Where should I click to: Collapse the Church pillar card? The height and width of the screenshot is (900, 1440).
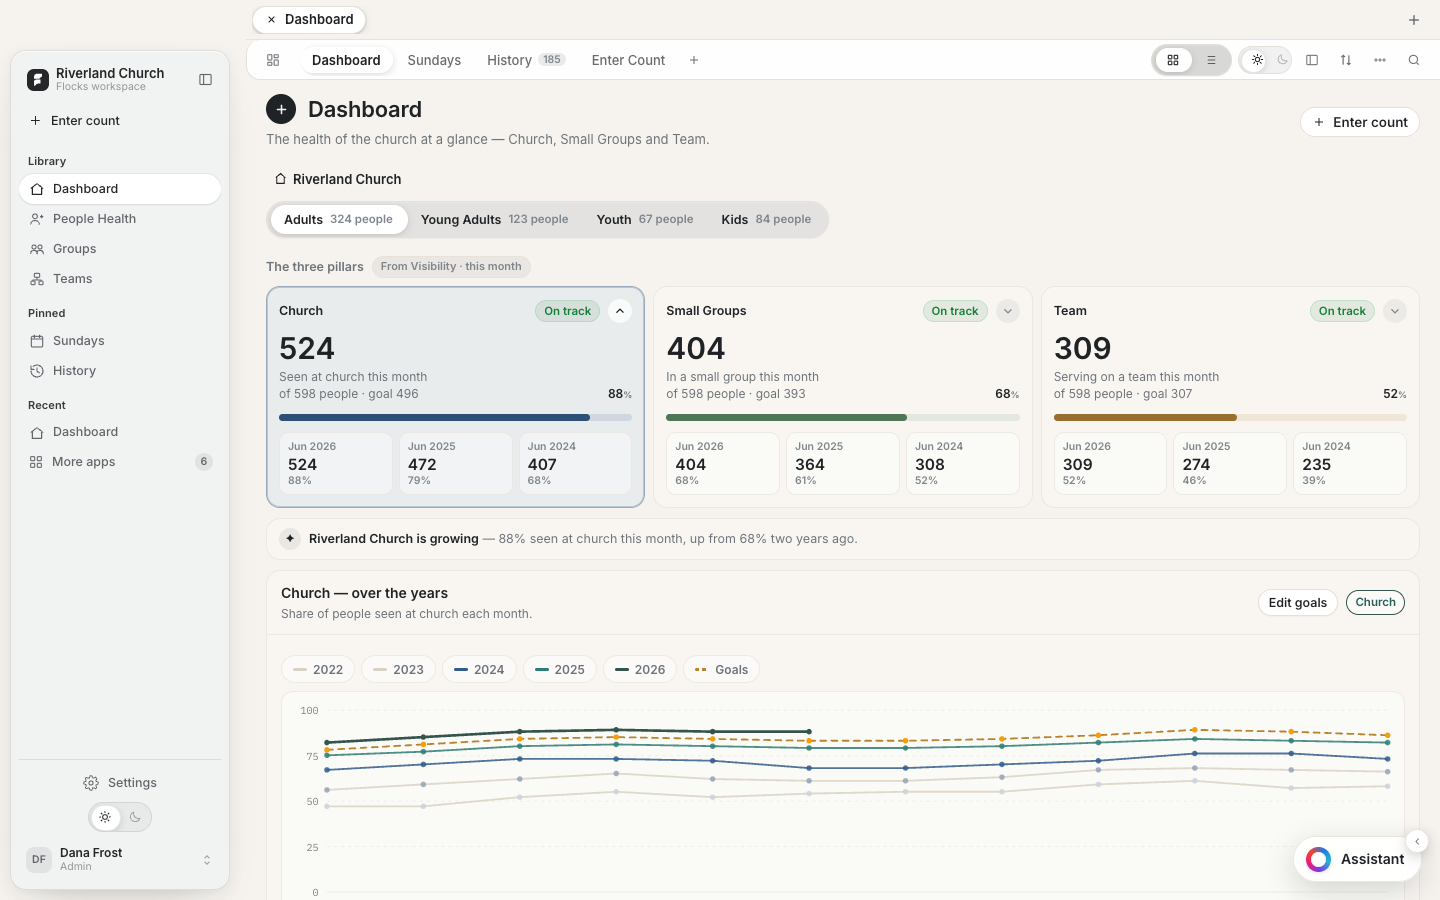pyautogui.click(x=620, y=311)
